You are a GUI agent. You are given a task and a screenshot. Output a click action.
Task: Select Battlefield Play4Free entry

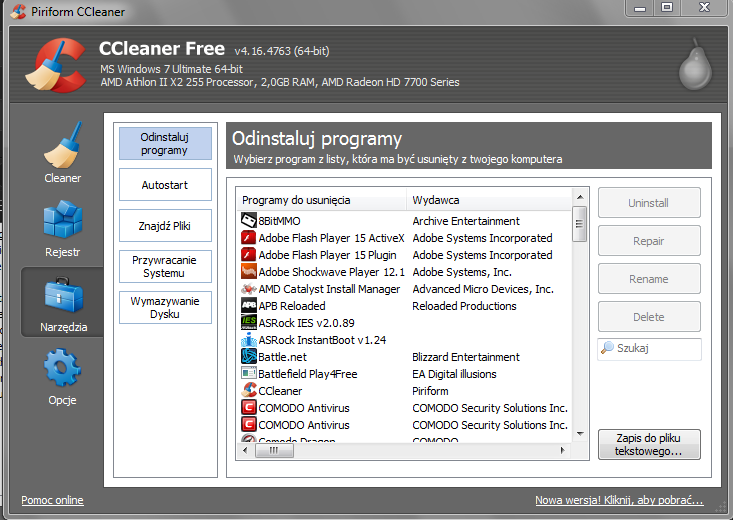[x=308, y=374]
